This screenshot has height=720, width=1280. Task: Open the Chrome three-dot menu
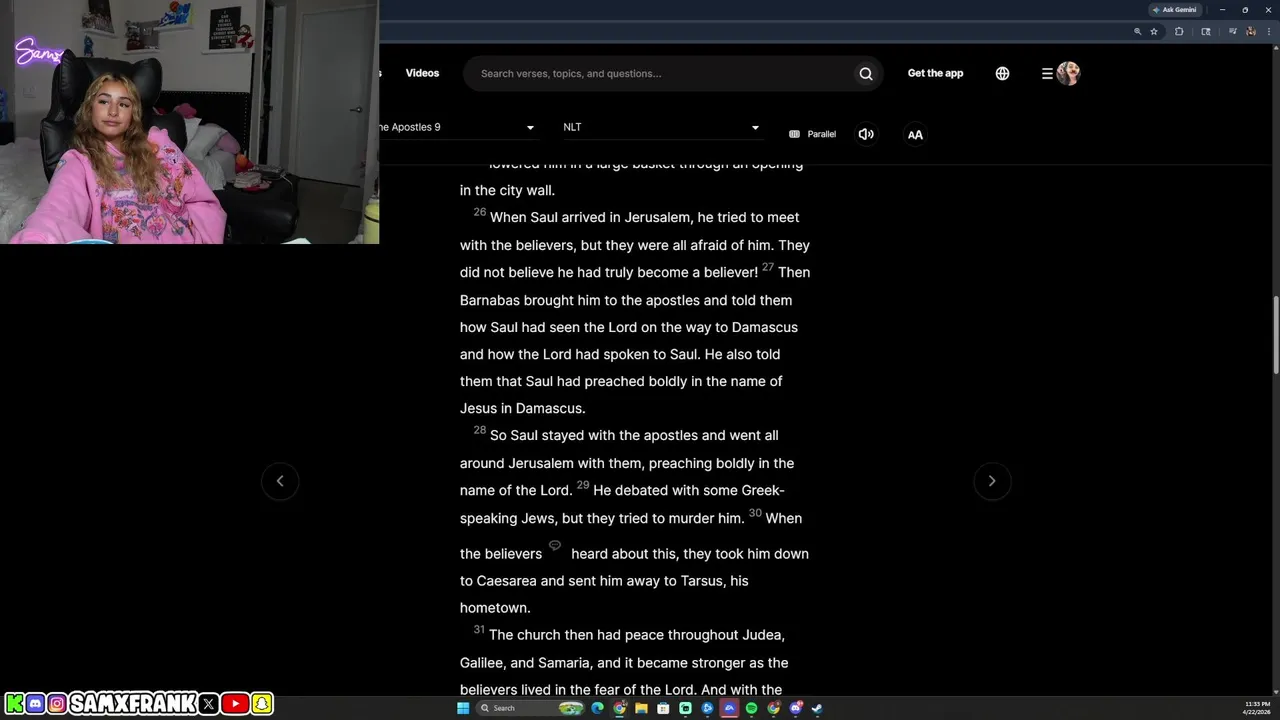tap(1269, 31)
